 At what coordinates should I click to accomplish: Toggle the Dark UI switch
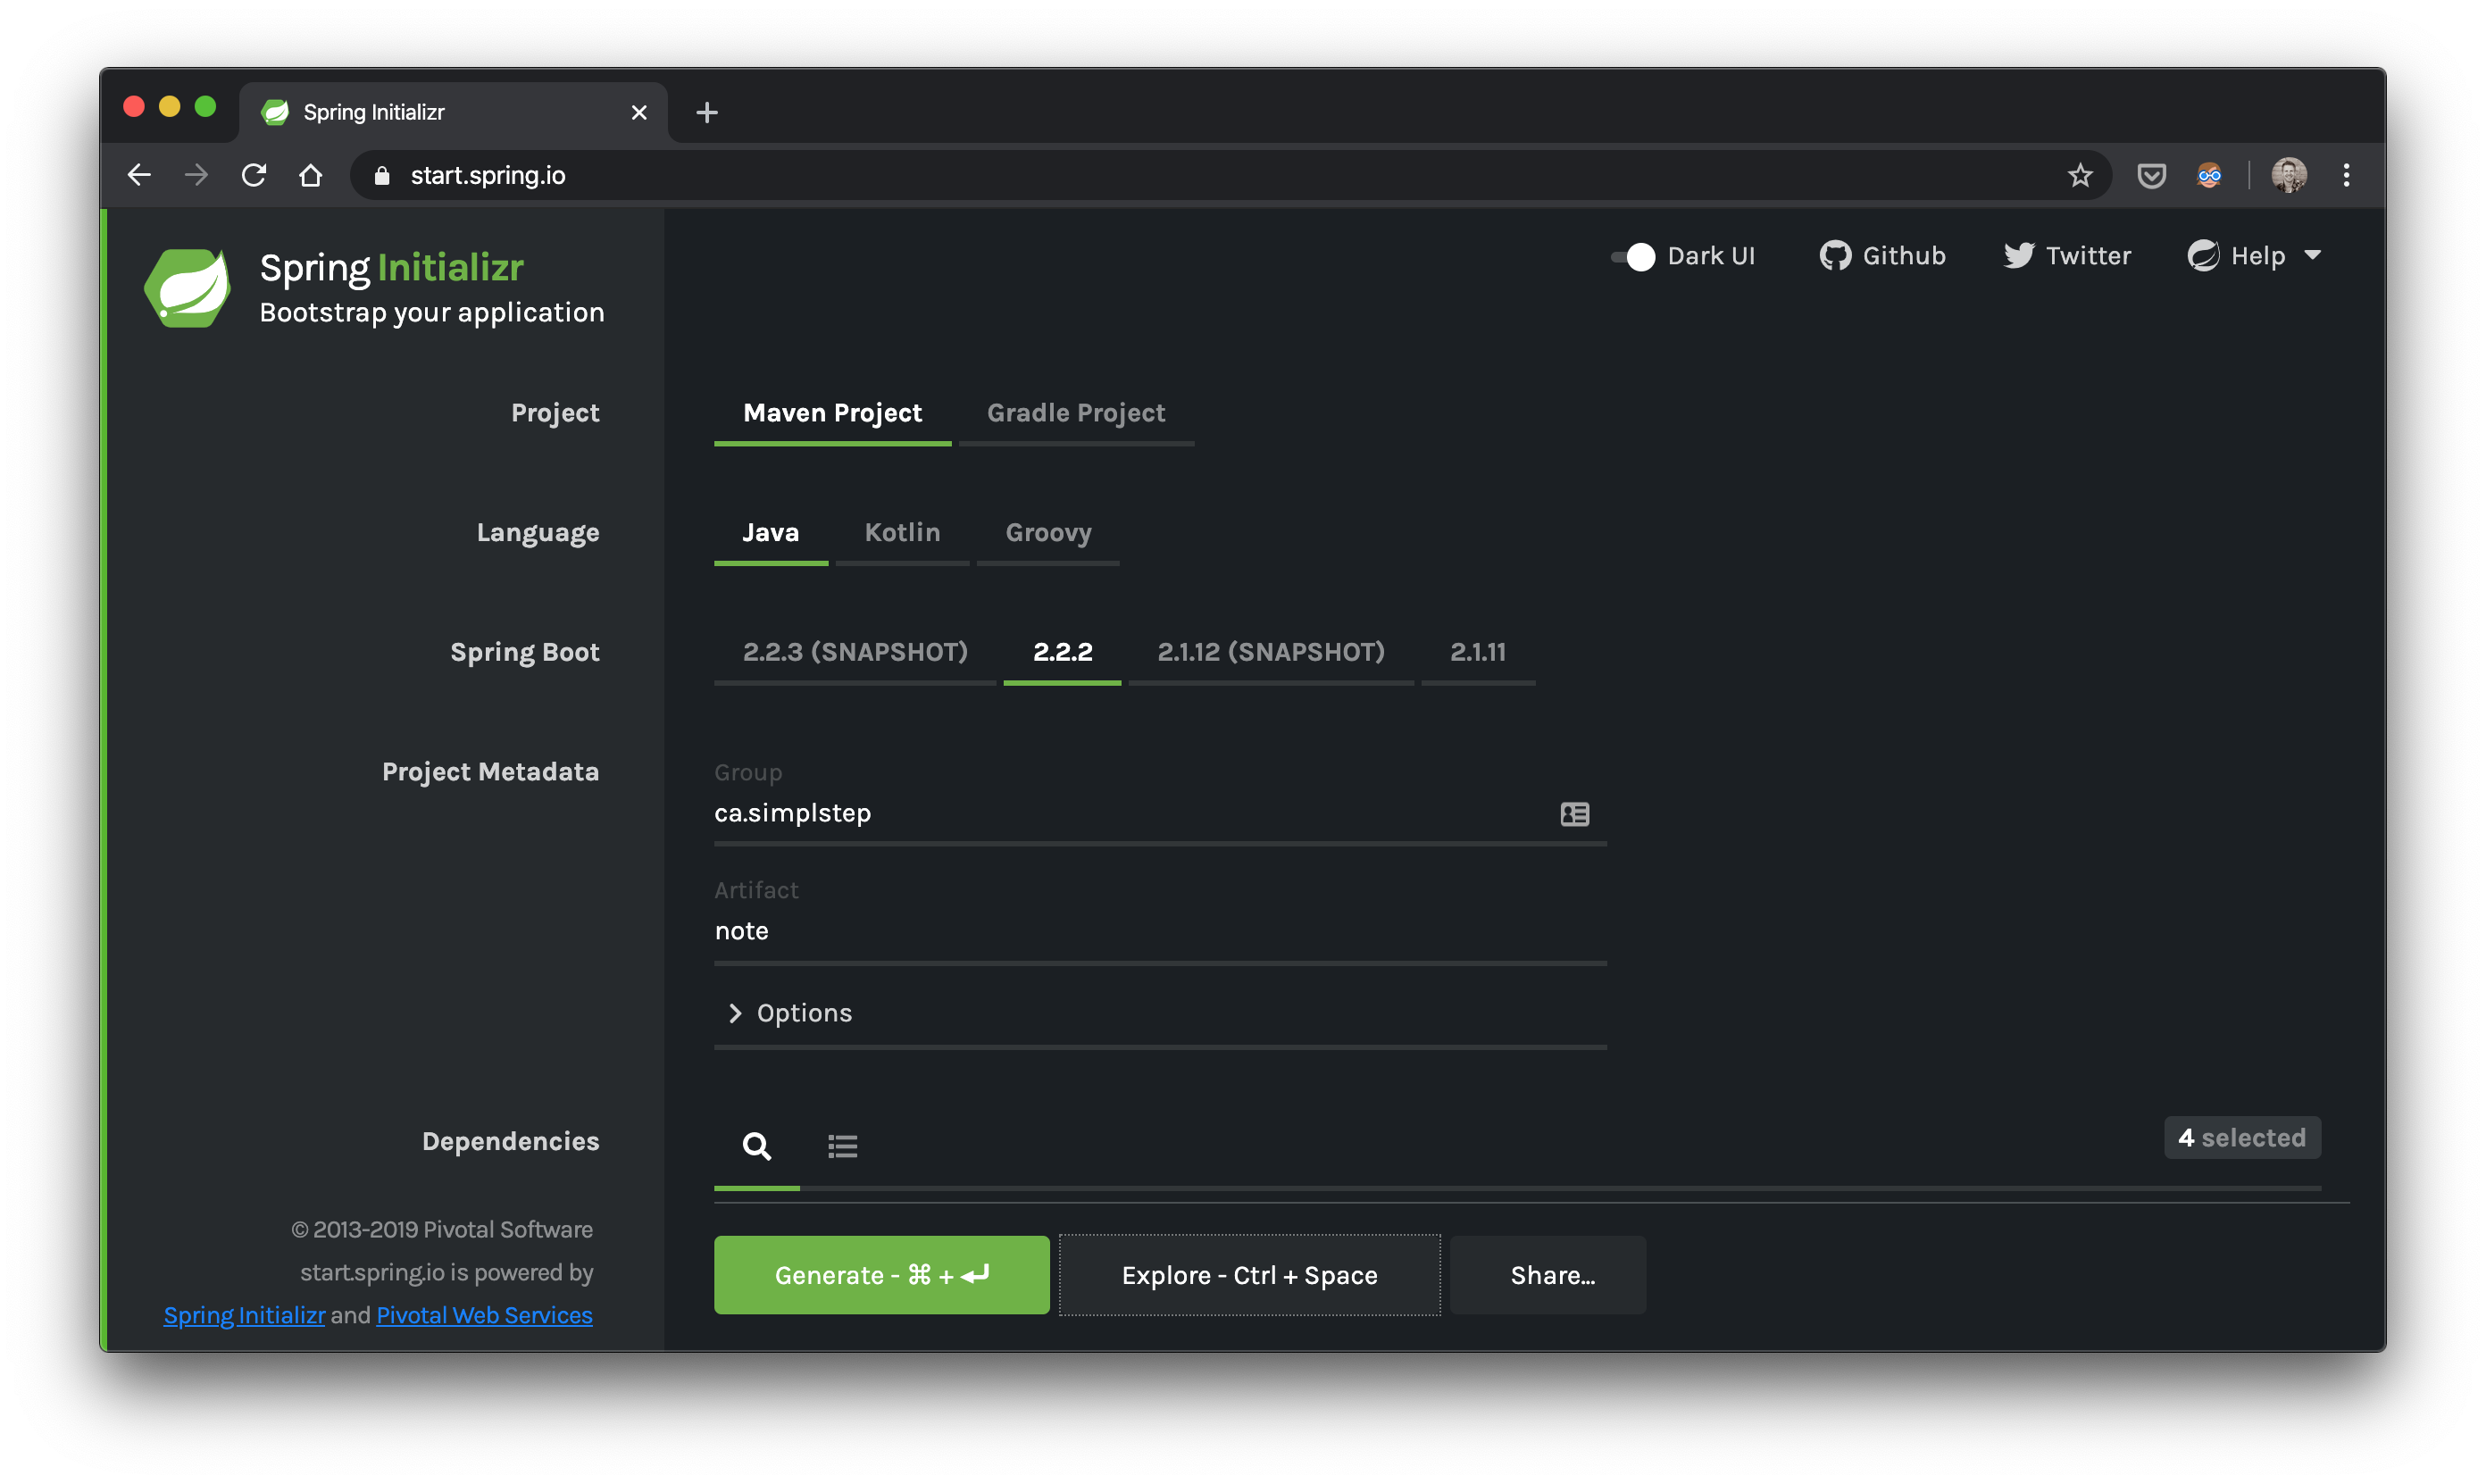point(1632,257)
